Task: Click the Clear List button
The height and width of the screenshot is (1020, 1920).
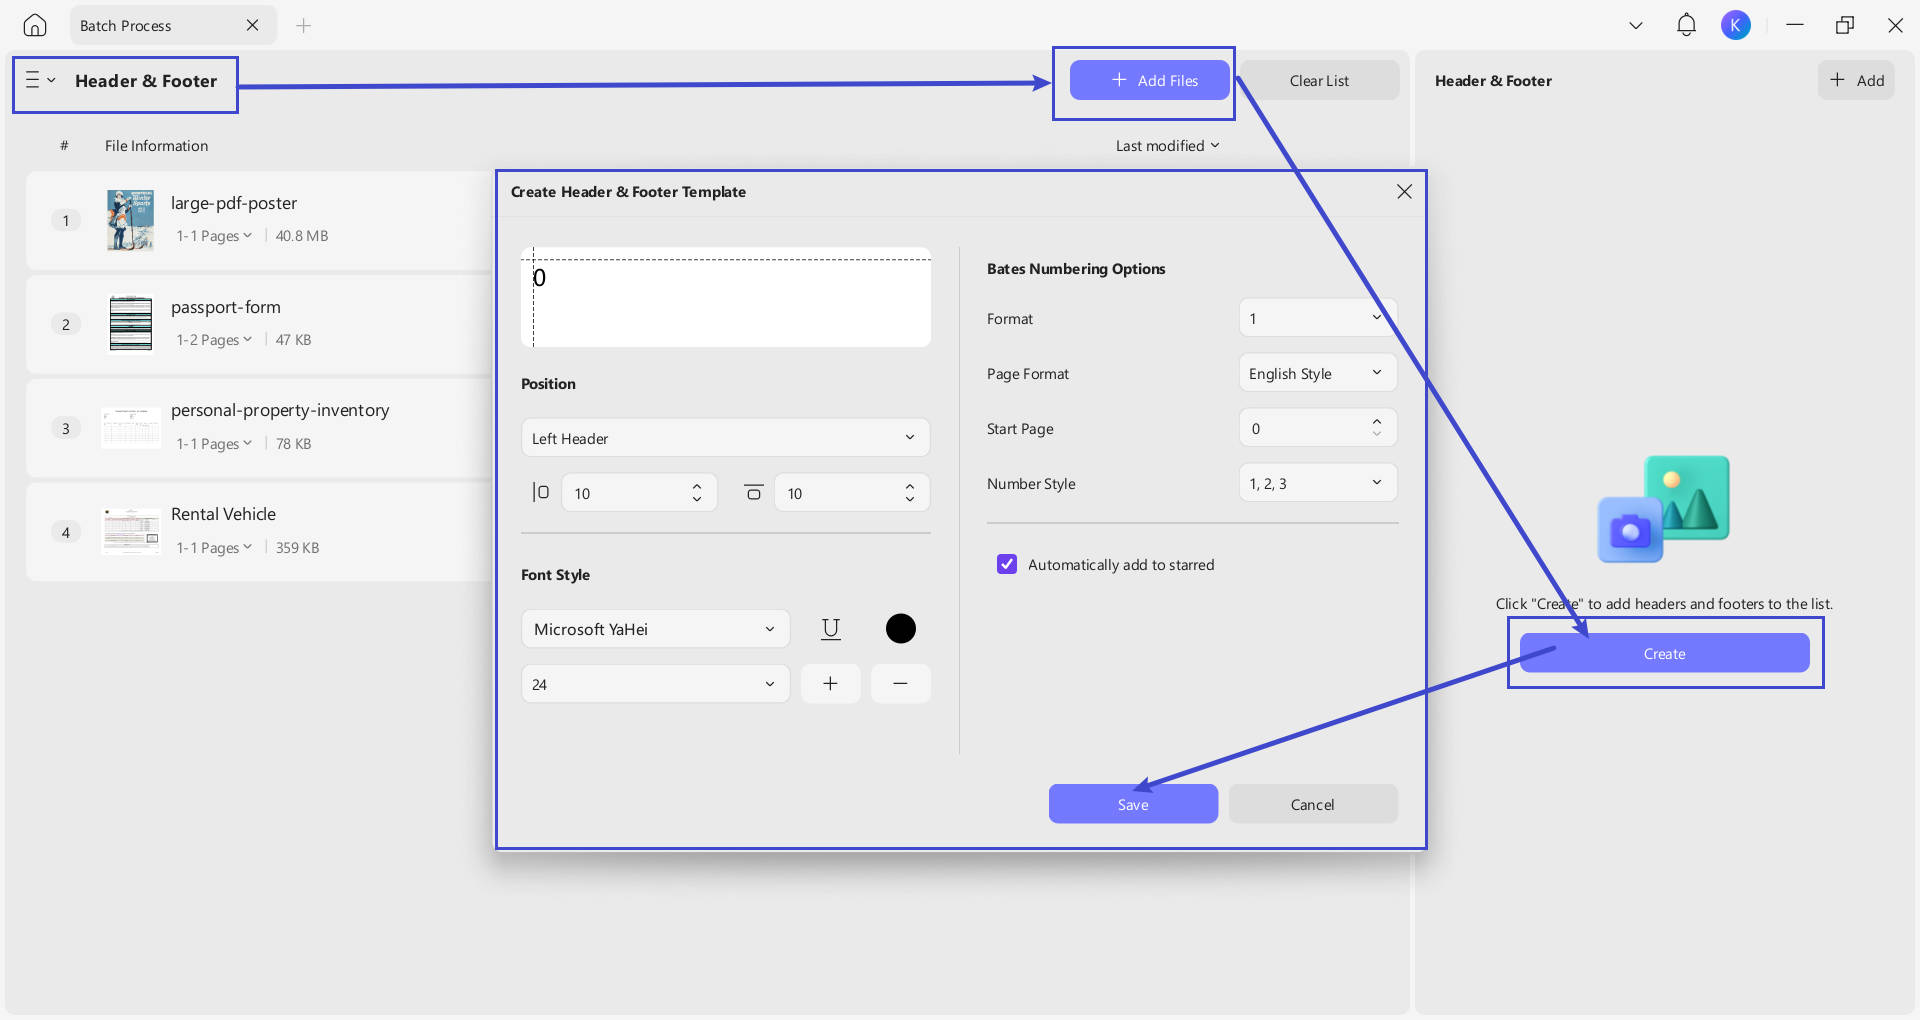Action: tap(1319, 80)
